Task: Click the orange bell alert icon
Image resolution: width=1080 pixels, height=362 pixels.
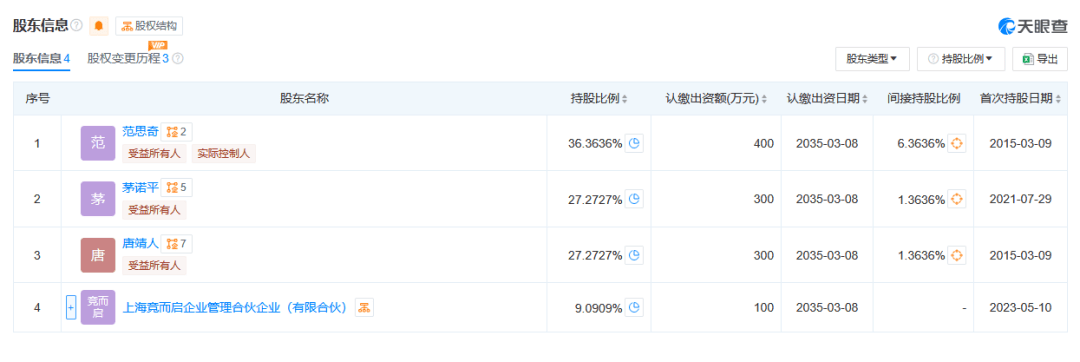Action: click(x=98, y=26)
